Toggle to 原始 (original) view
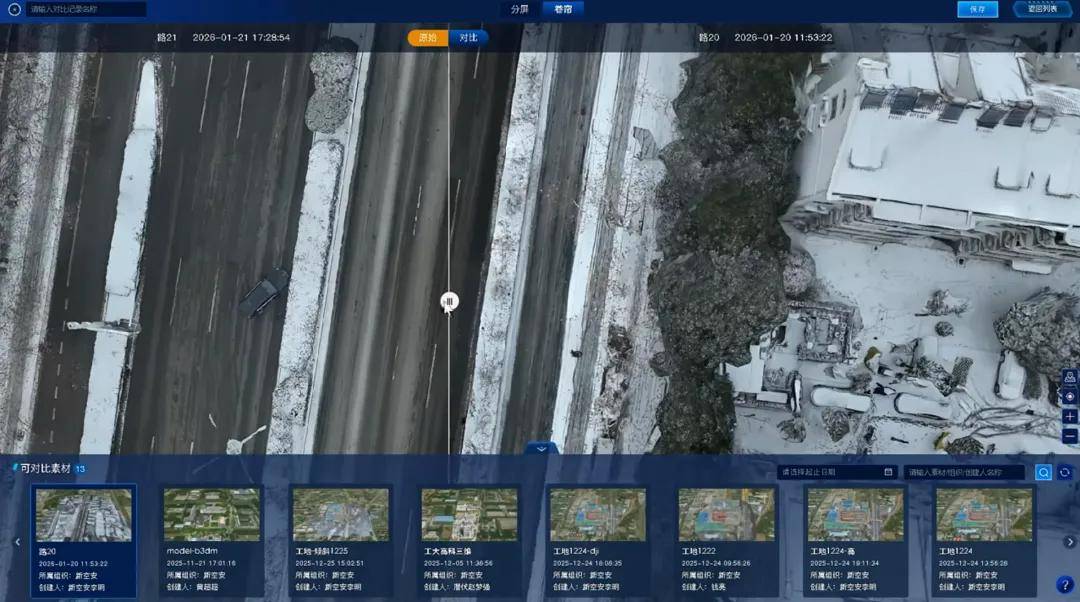 coord(427,38)
